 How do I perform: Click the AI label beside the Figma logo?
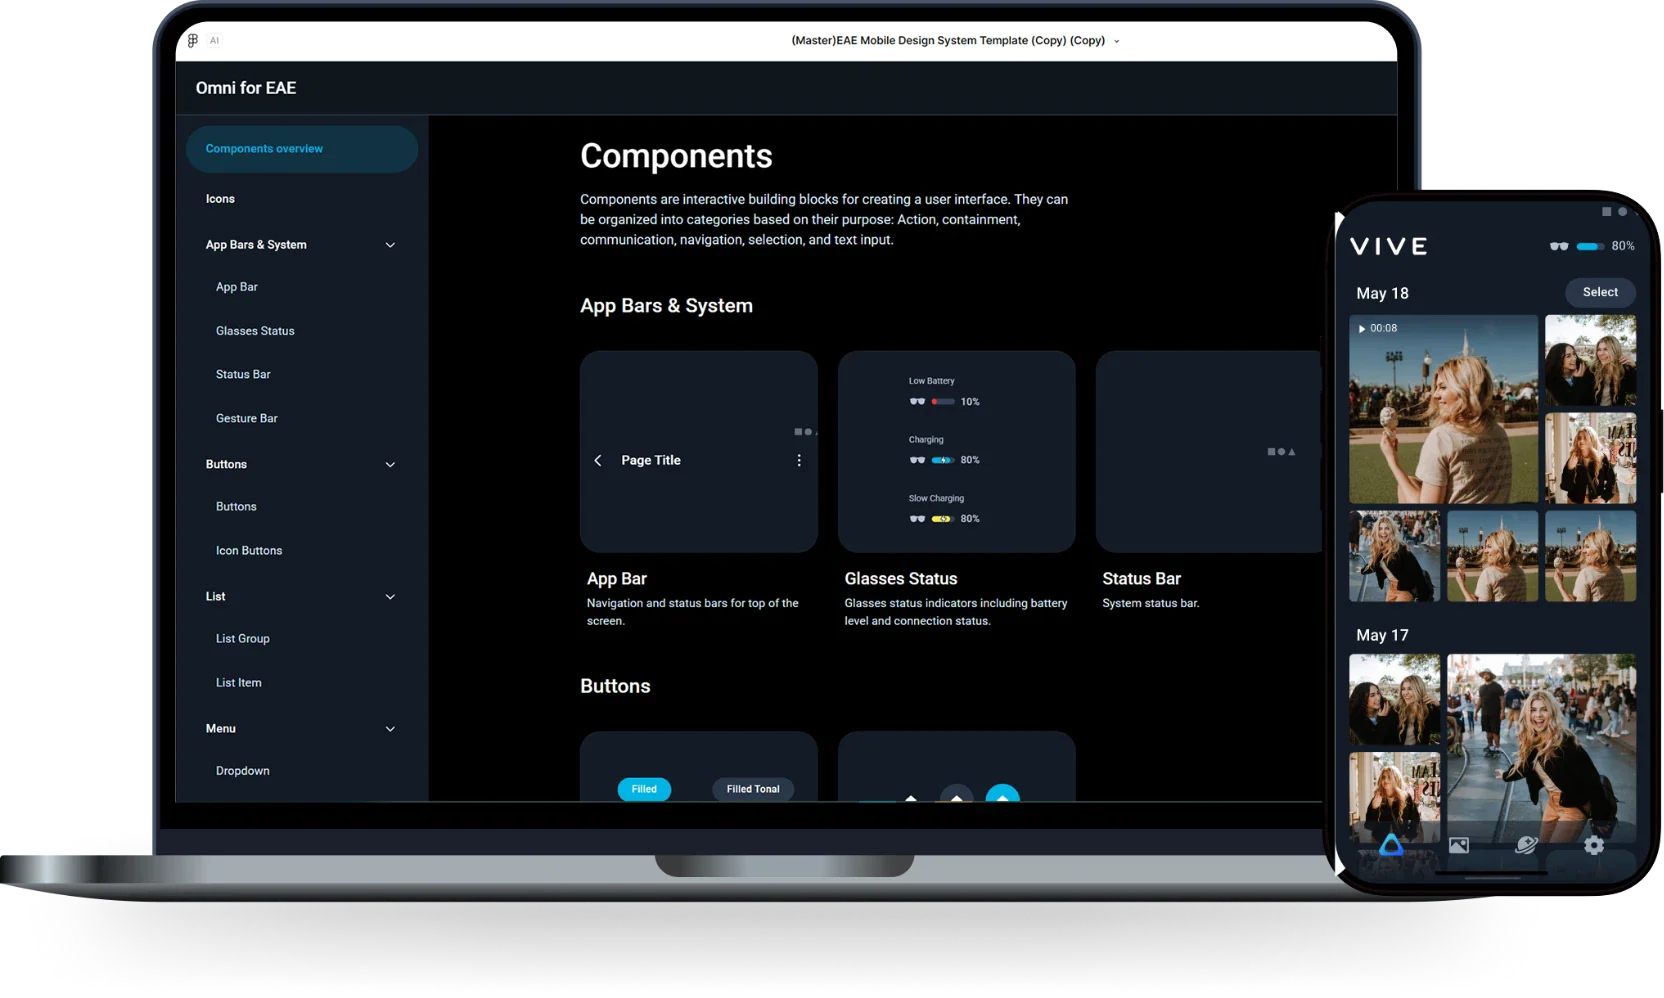point(214,41)
